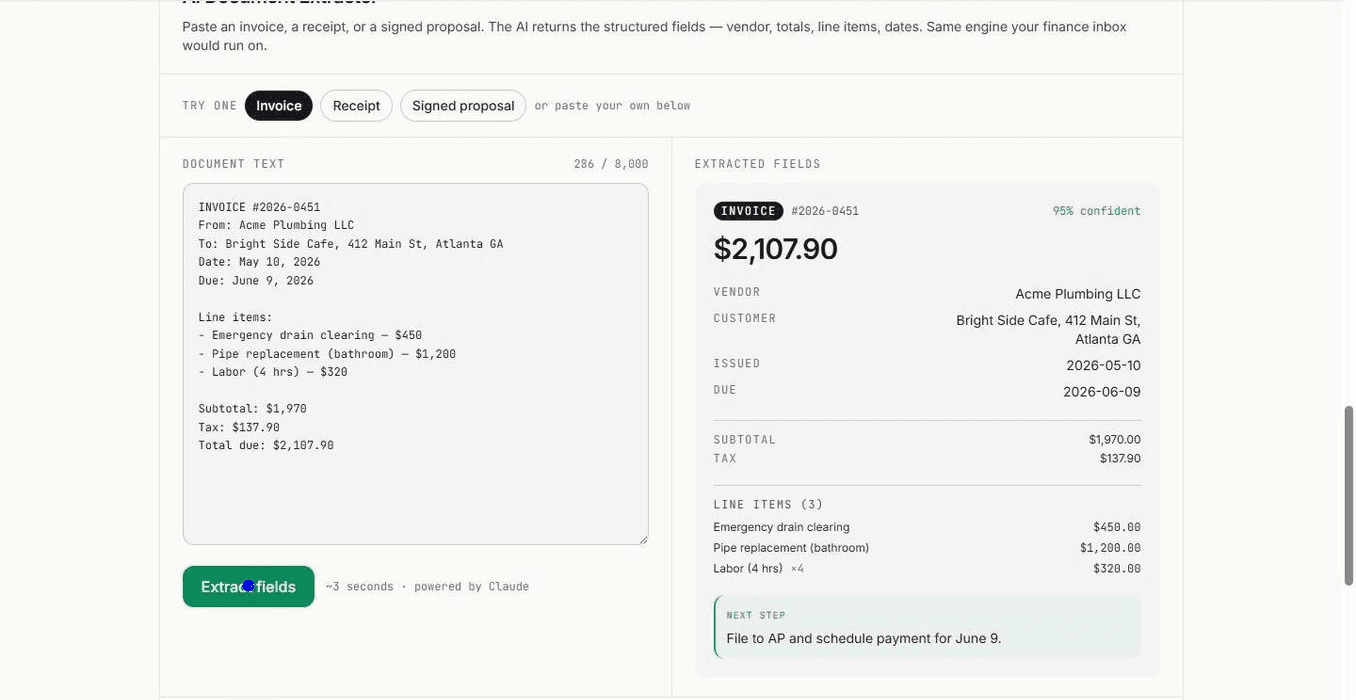The height and width of the screenshot is (700, 1356).
Task: Click the Emergency drain clearing line item
Action: point(781,527)
